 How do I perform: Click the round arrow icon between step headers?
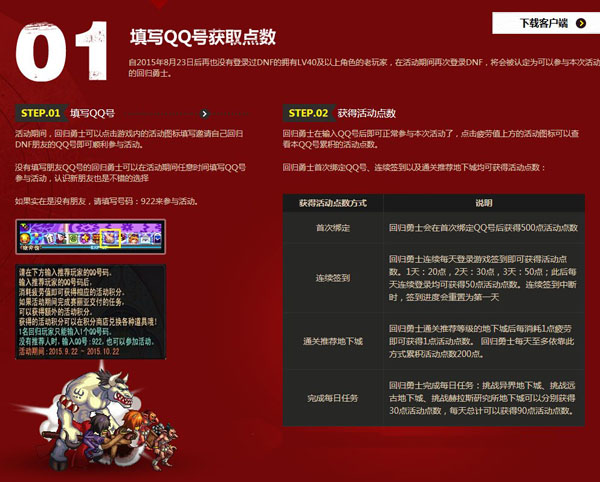click(205, 114)
